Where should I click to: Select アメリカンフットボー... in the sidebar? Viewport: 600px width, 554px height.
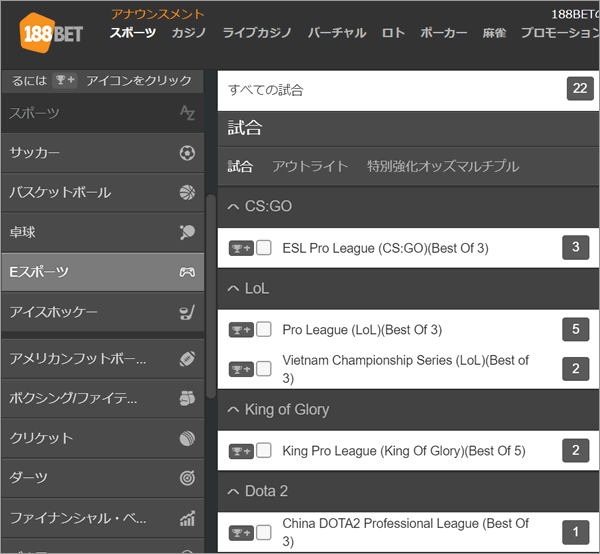tap(103, 359)
